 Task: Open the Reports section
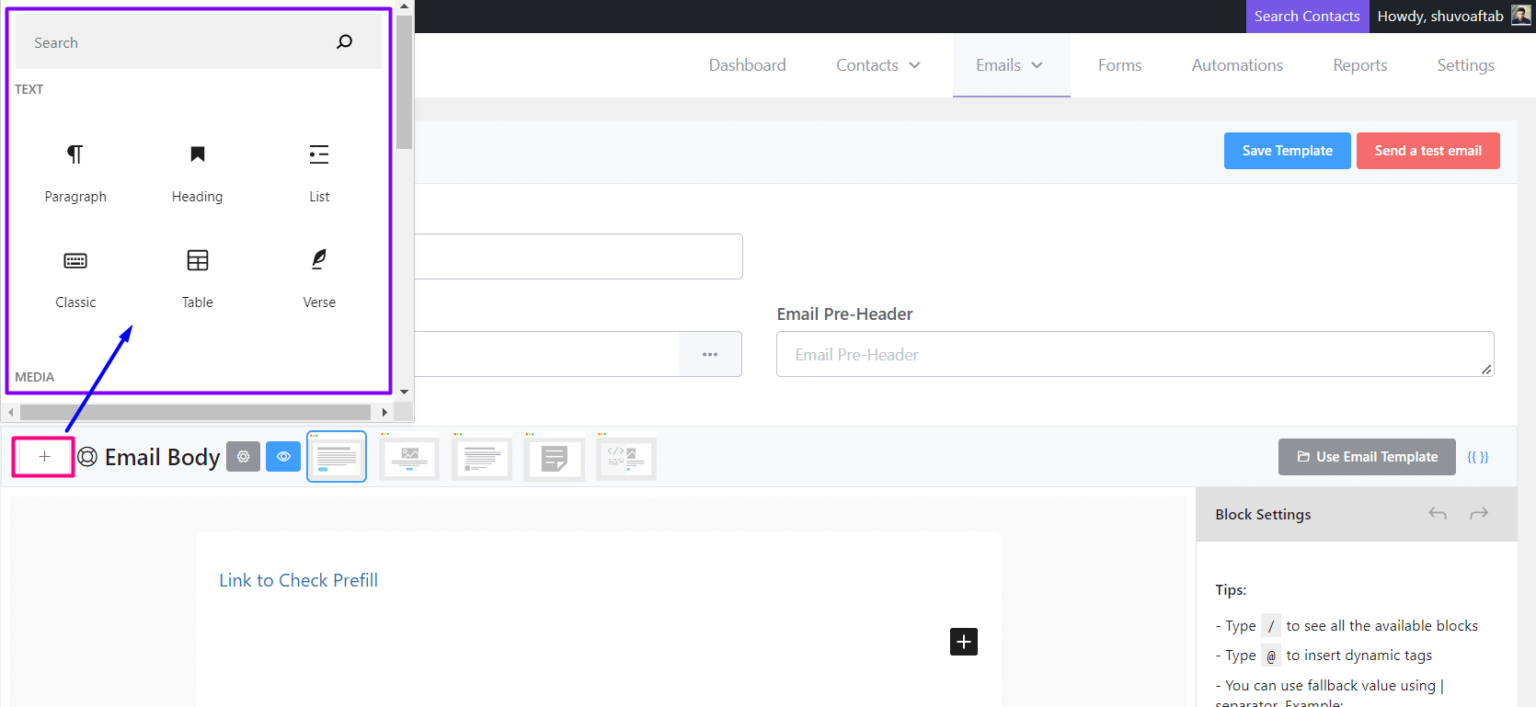tap(1359, 64)
